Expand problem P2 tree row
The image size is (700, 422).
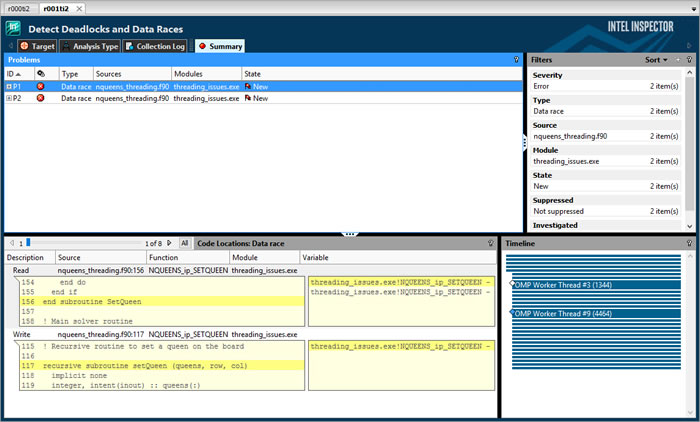click(x=9, y=99)
